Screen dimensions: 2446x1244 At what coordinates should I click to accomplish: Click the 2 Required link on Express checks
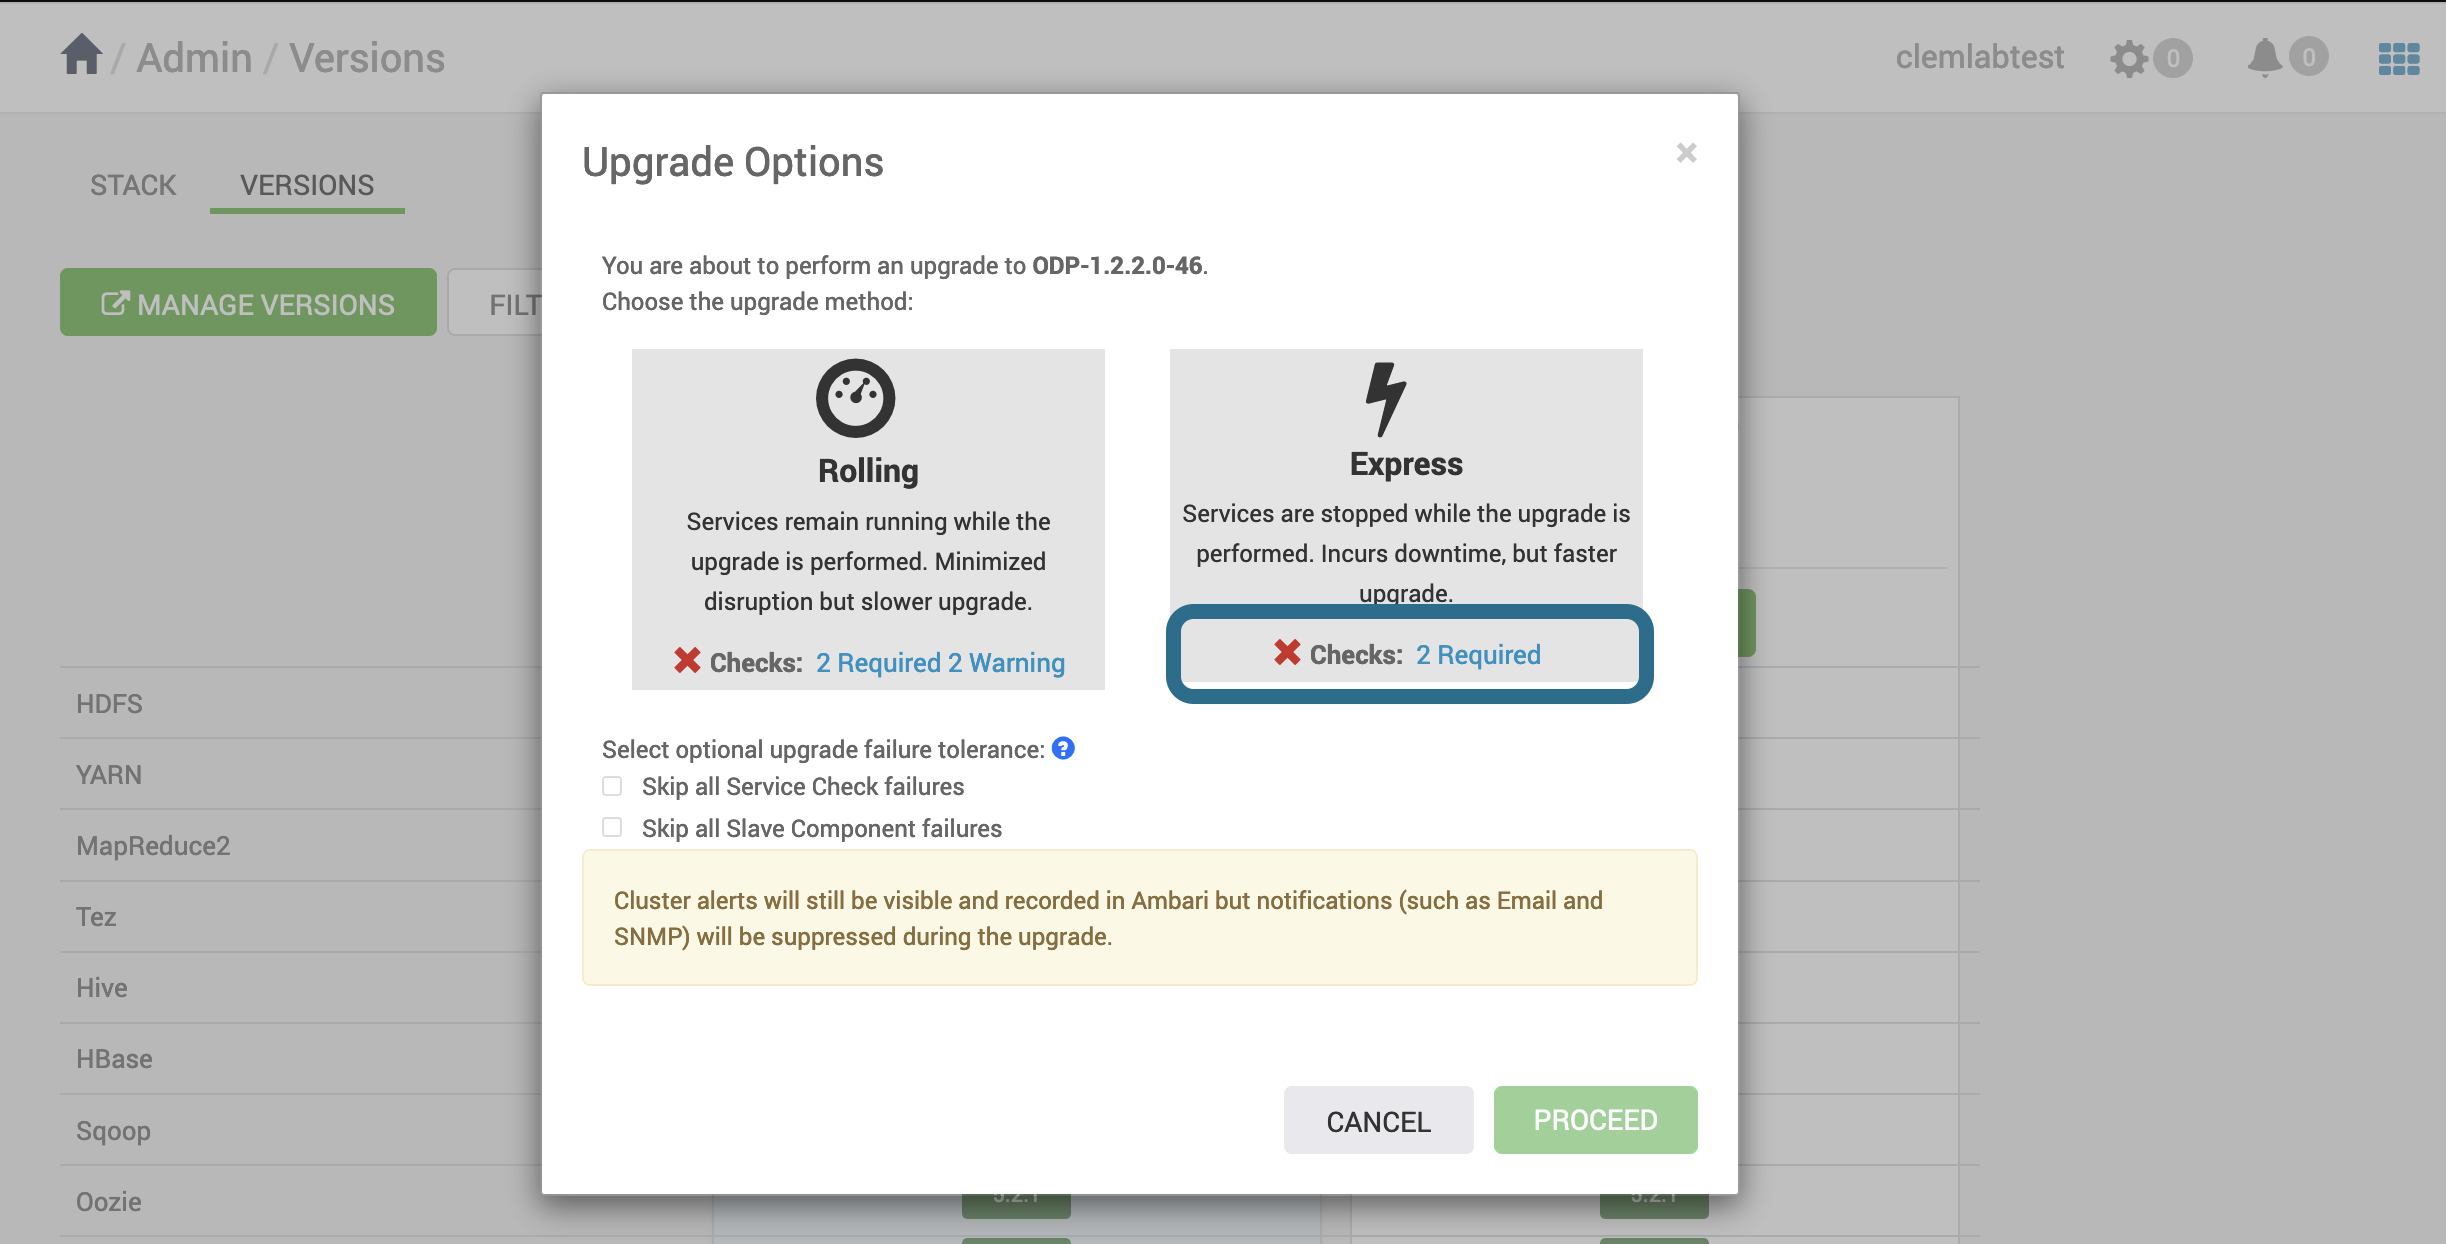pyautogui.click(x=1477, y=654)
